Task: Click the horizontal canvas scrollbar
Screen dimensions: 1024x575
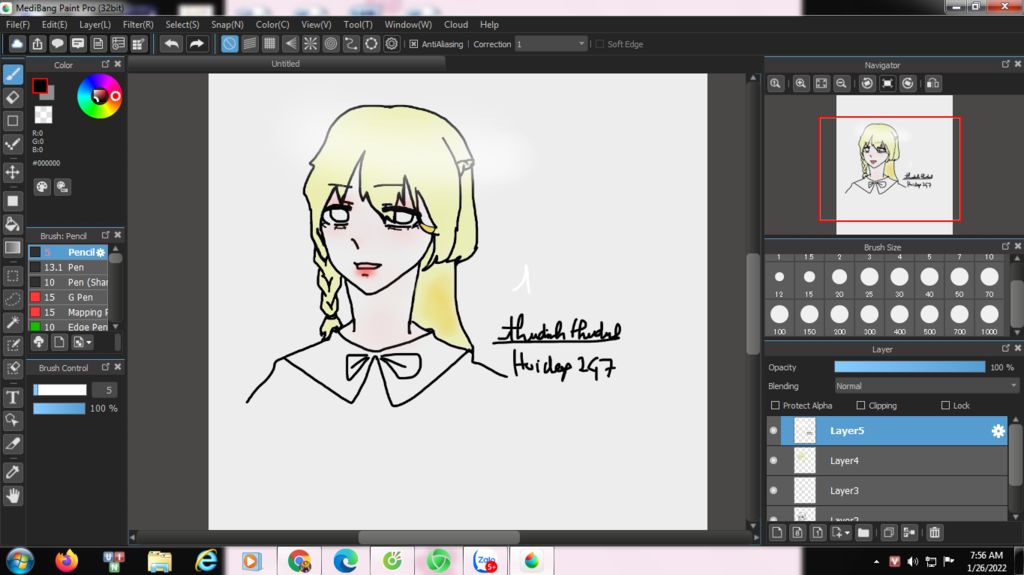Action: coord(439,537)
